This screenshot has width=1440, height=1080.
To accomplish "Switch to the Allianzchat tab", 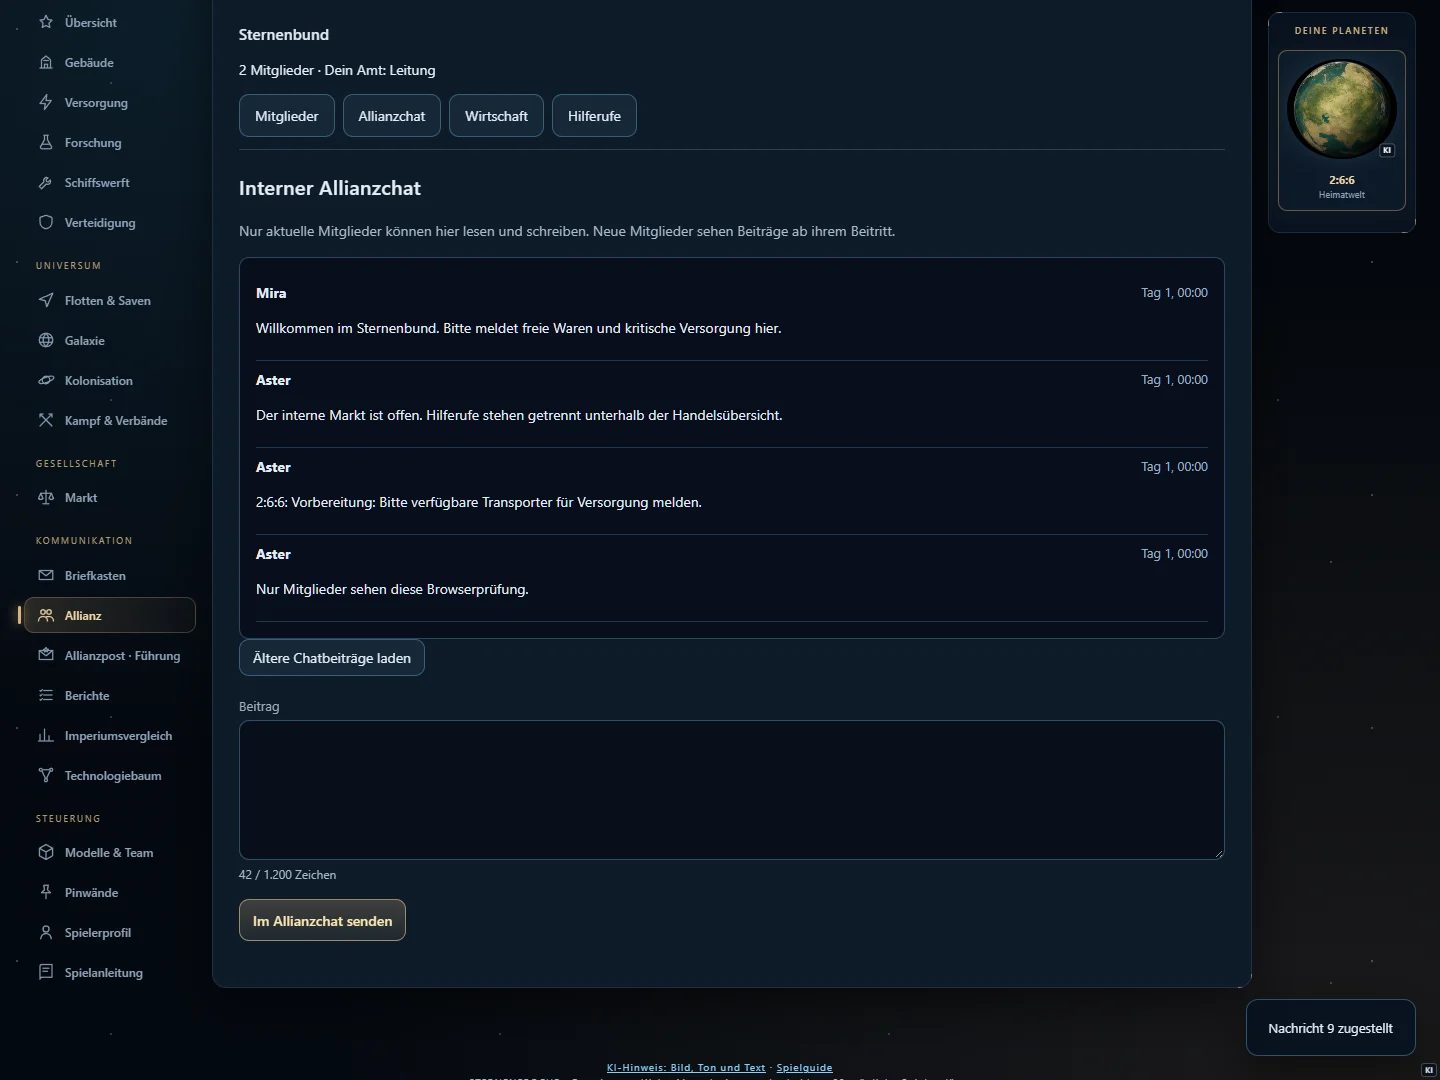I will click(x=392, y=116).
